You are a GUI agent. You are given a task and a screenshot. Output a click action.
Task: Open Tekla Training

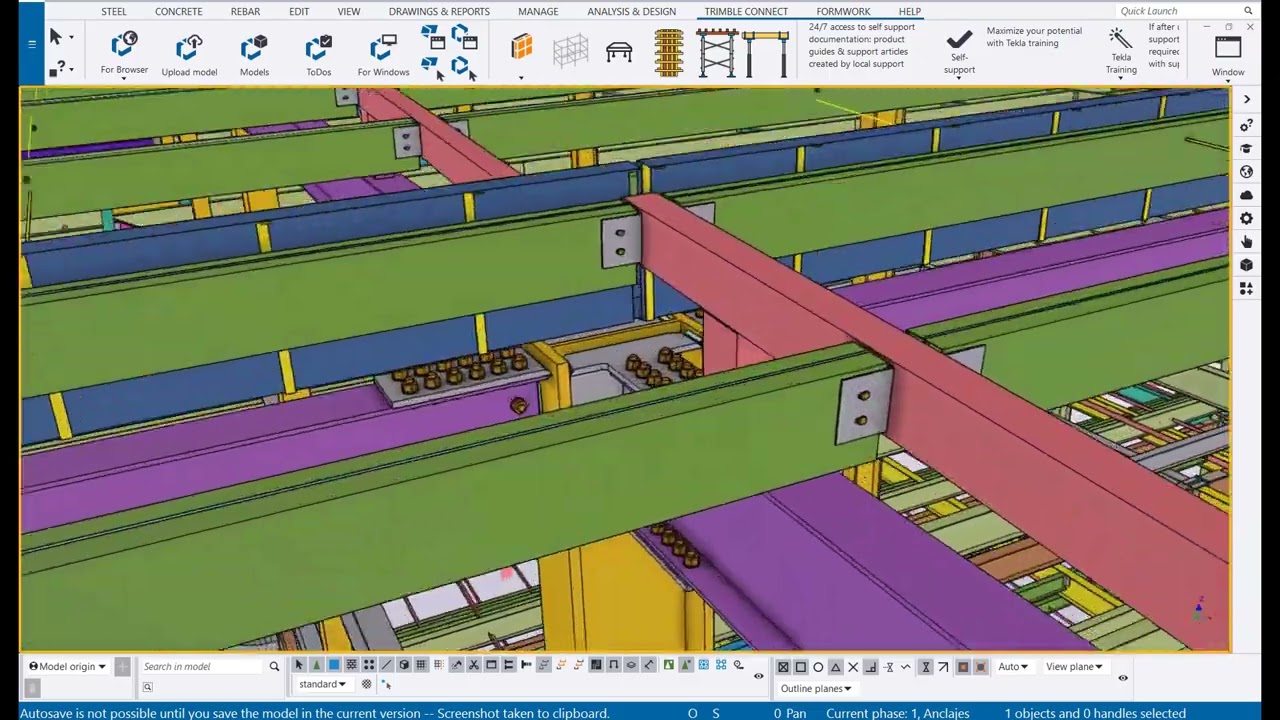pos(1121,51)
